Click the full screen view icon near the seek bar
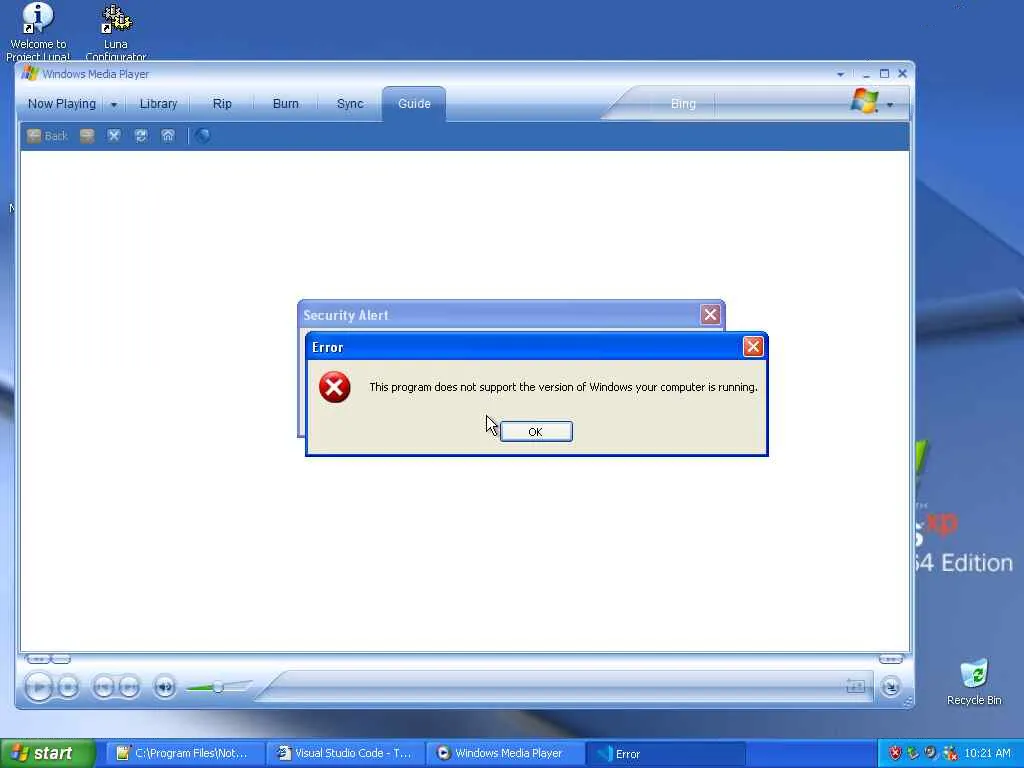Image resolution: width=1024 pixels, height=768 pixels. click(856, 686)
